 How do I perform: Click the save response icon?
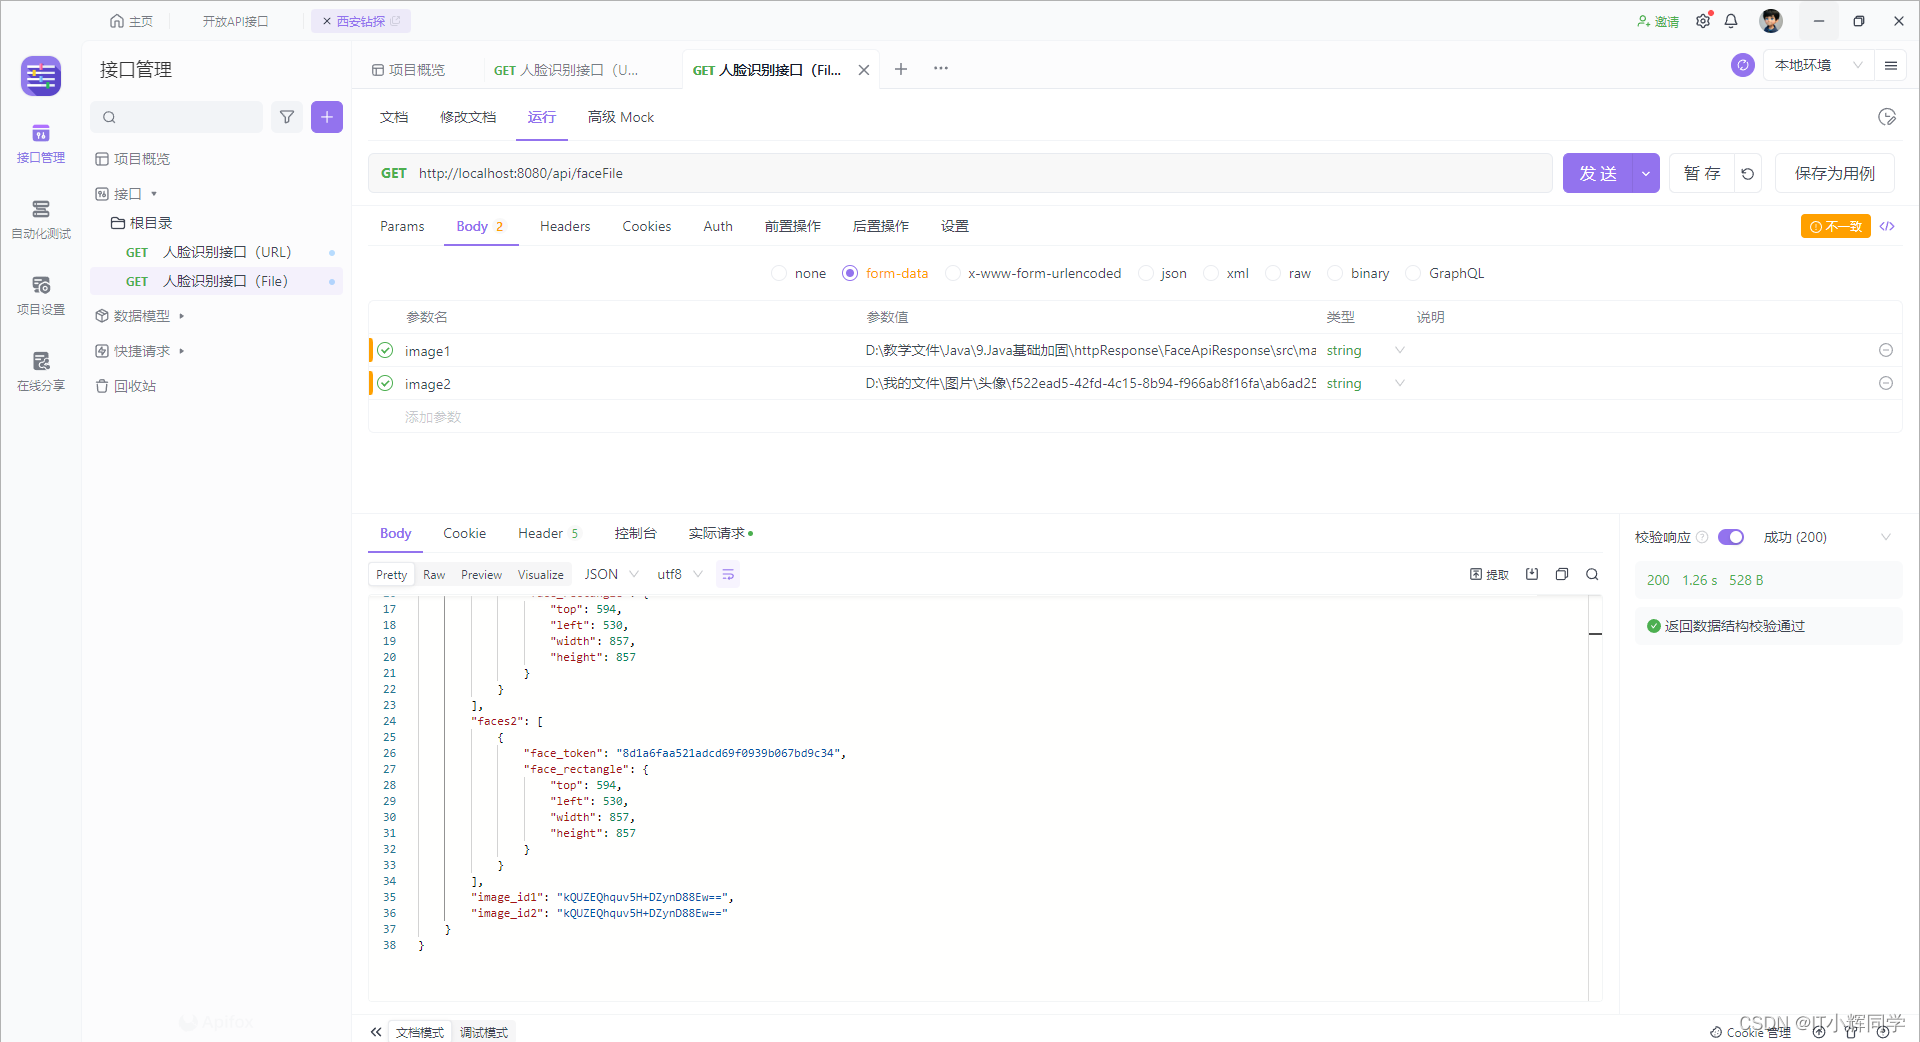pos(1532,574)
